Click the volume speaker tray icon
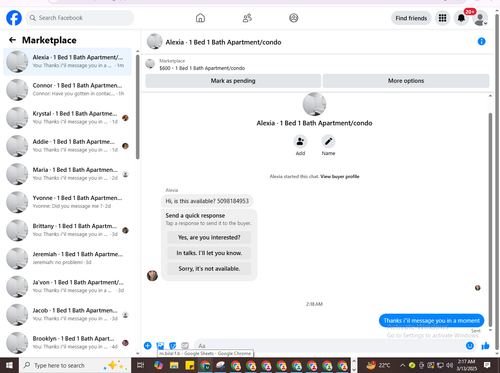Screen dimensions: 500x373 click(x=450, y=365)
